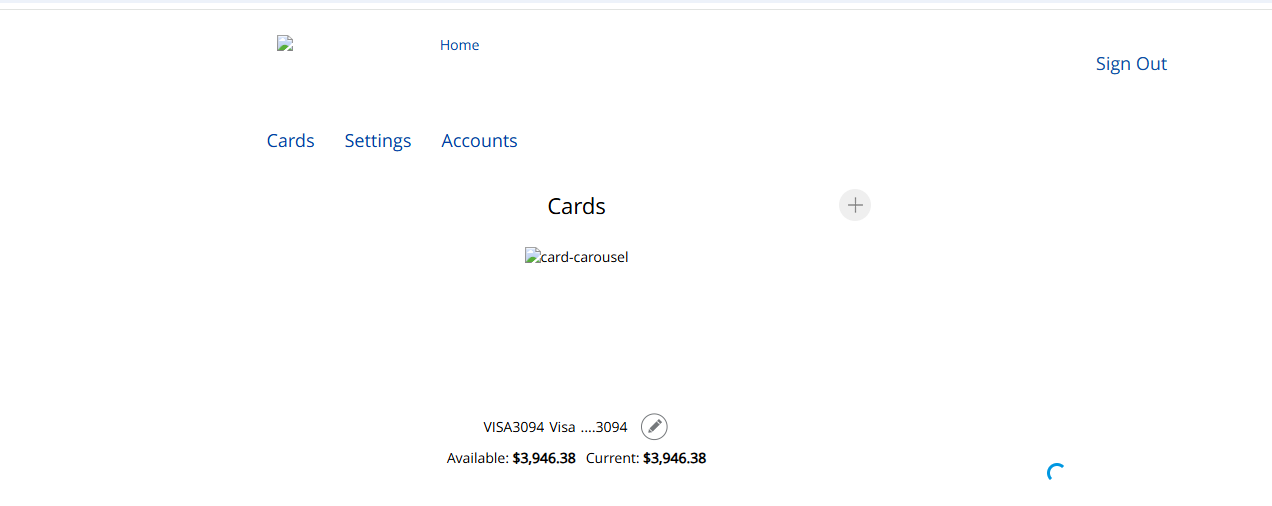1272x506 pixels.
Task: Click the plus icon to add a card
Action: tap(855, 205)
